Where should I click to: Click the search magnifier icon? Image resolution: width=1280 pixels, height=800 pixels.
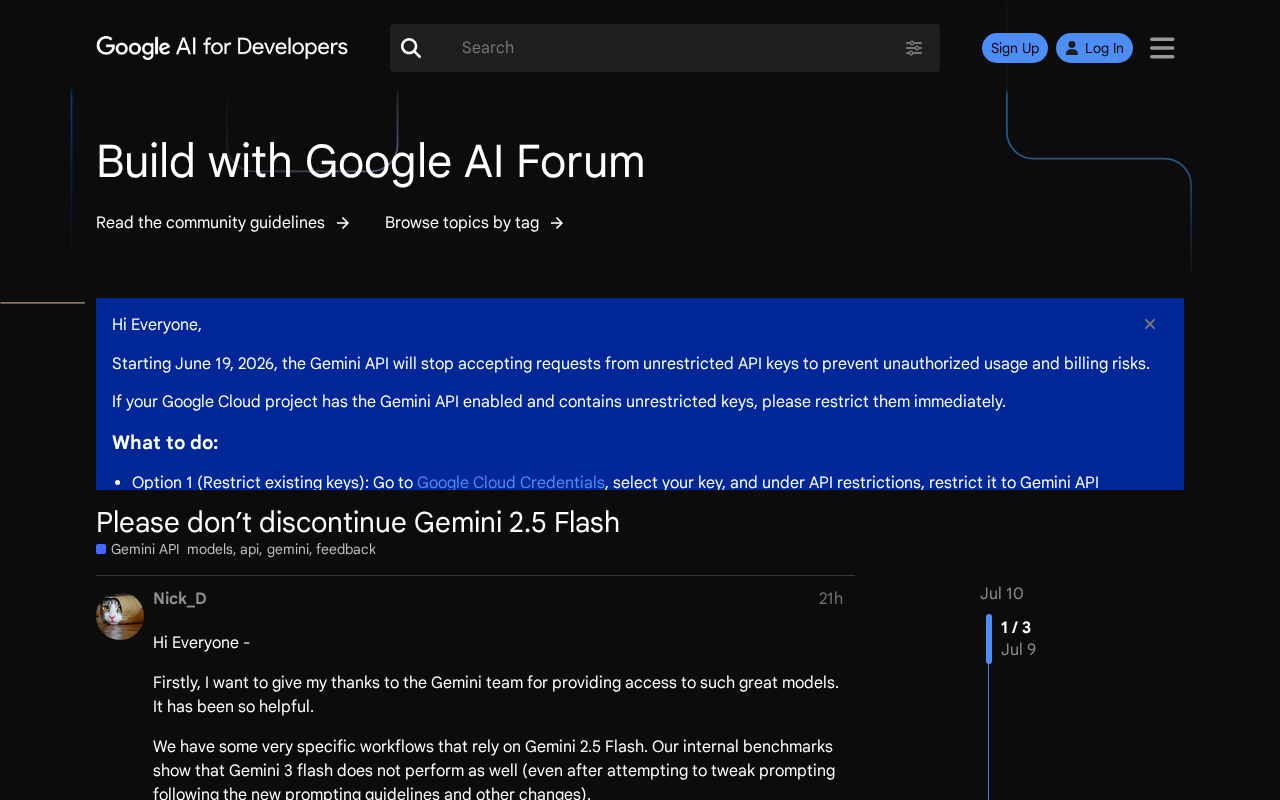pos(411,48)
